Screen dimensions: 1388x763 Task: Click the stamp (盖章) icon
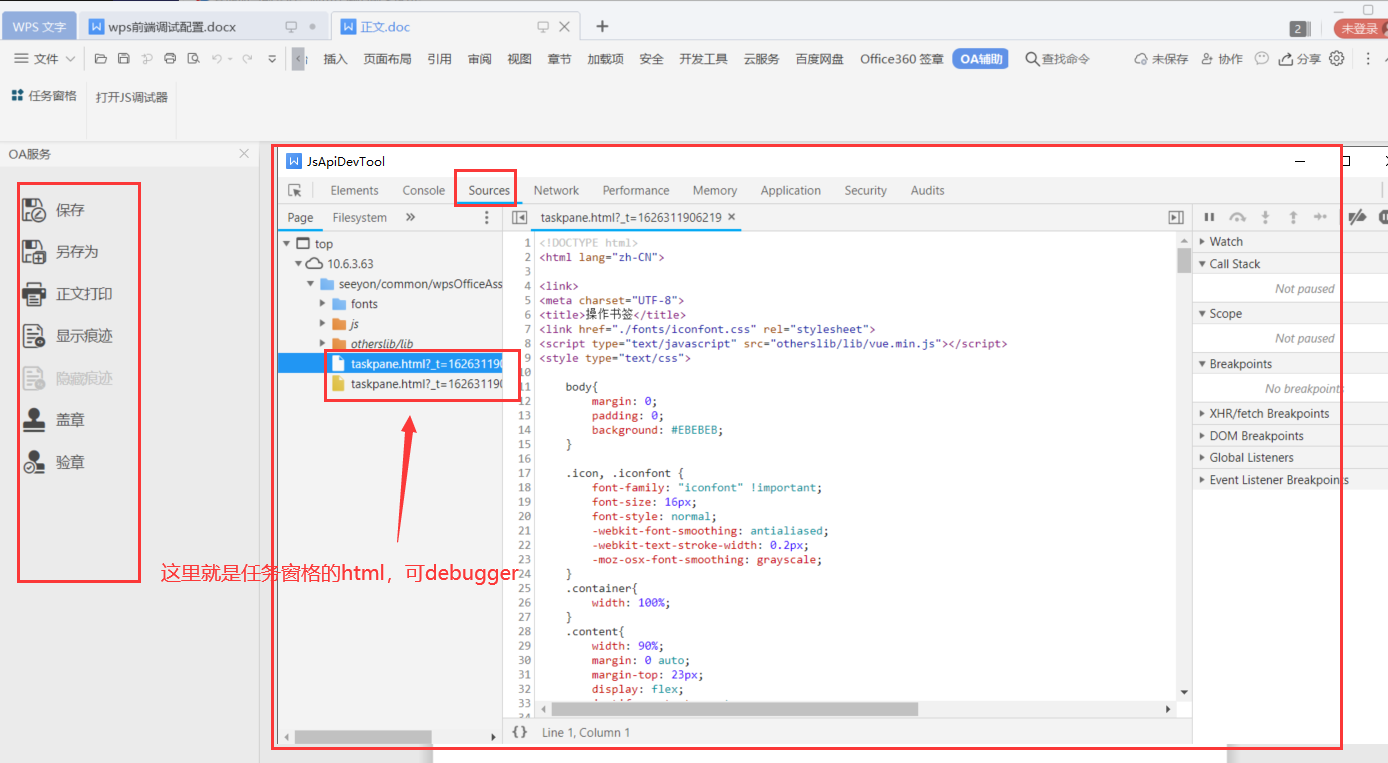tap(35, 420)
